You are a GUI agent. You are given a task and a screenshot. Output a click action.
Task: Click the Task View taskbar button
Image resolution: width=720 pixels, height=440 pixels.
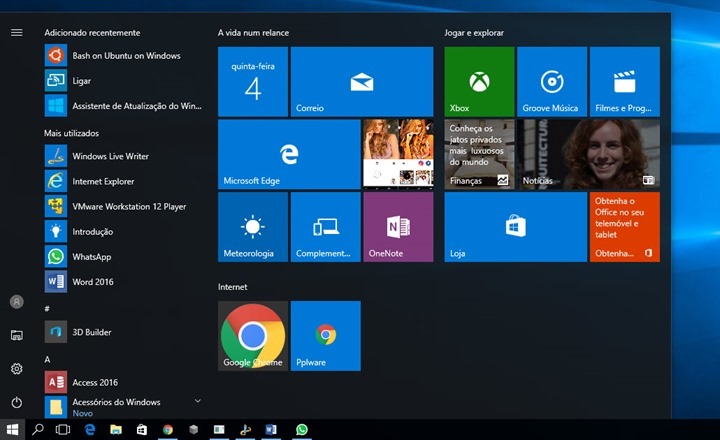pos(63,429)
